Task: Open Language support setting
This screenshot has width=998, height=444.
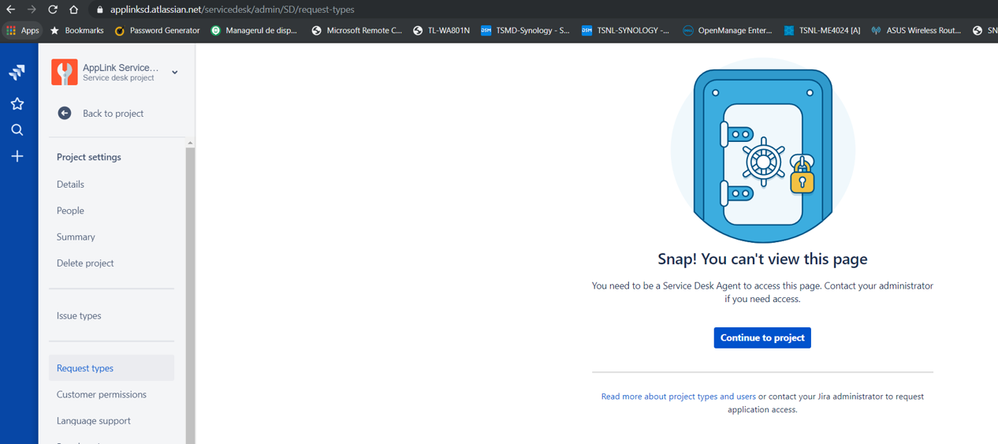Action: 94,420
